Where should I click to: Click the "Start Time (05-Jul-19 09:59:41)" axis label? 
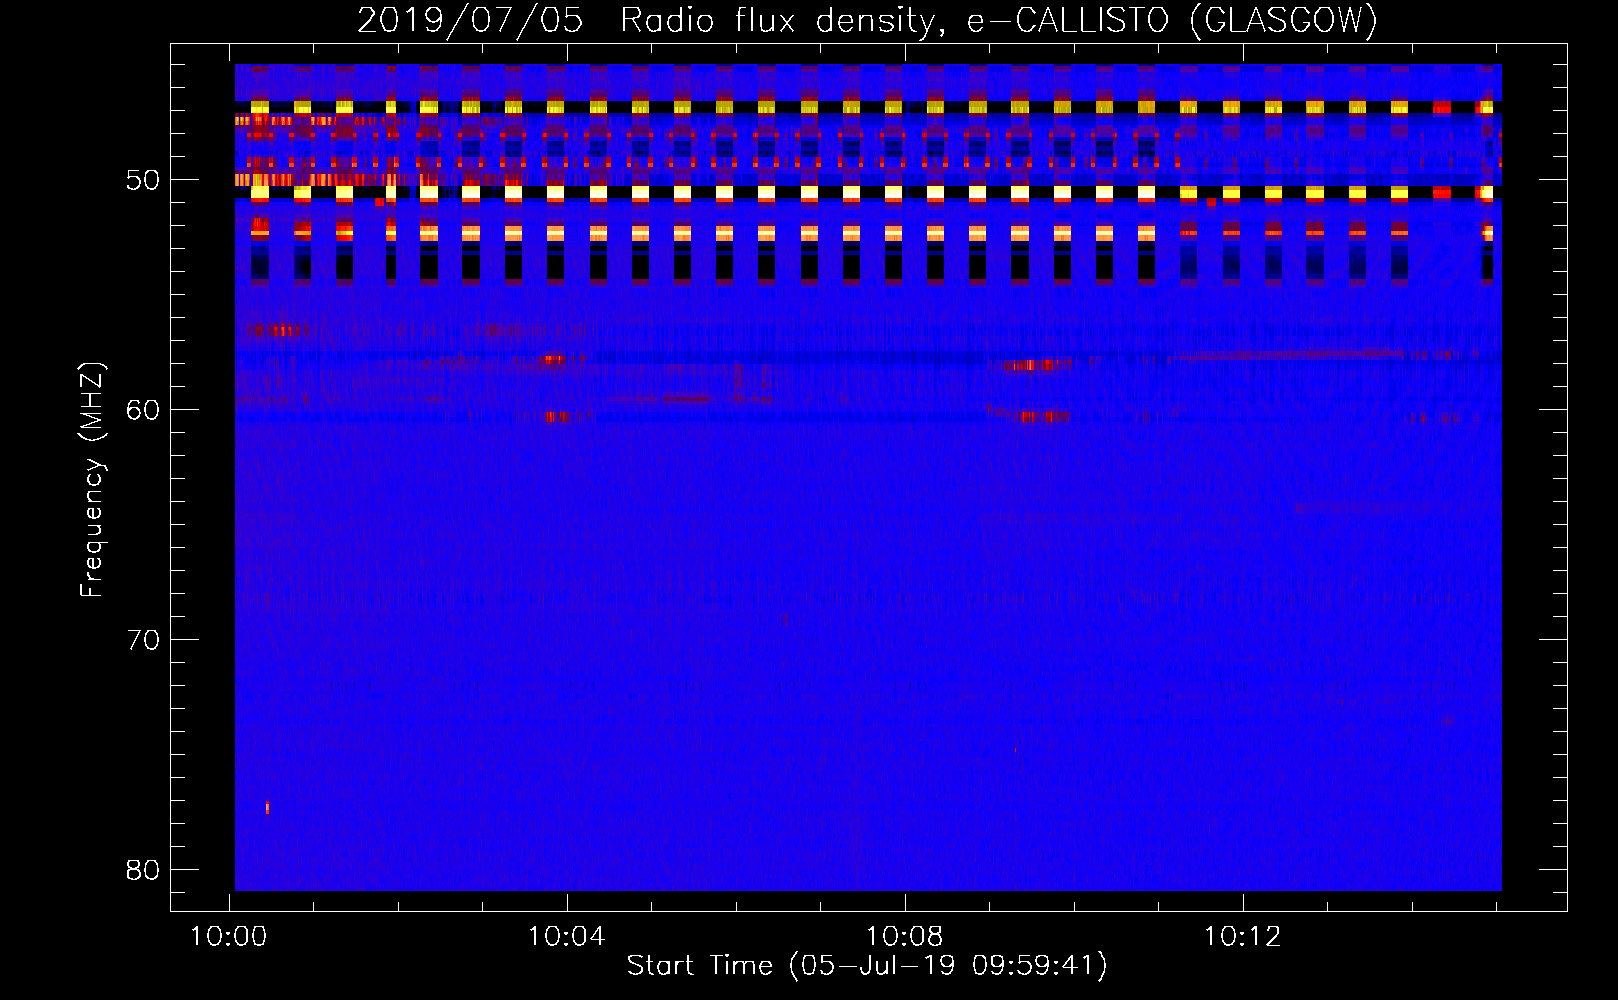[867, 966]
